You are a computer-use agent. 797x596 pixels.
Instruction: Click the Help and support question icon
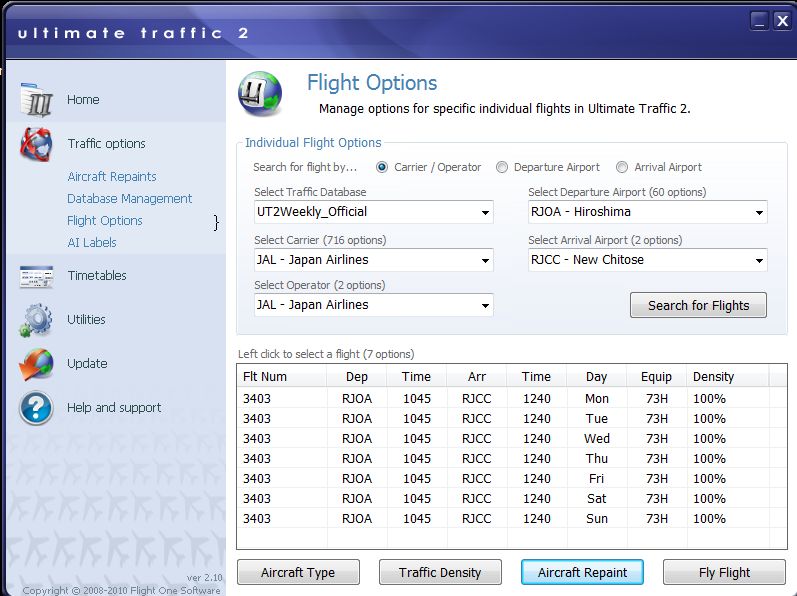tap(36, 408)
